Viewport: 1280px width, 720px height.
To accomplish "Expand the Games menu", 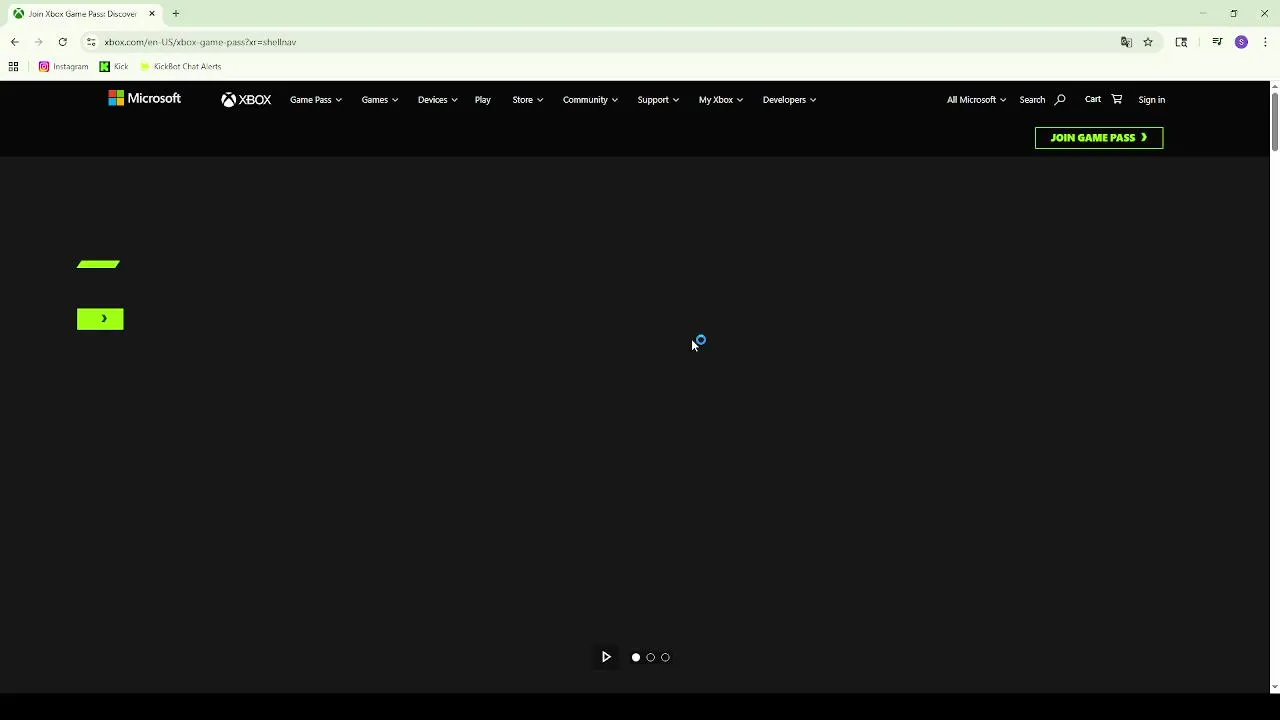I will pos(380,100).
